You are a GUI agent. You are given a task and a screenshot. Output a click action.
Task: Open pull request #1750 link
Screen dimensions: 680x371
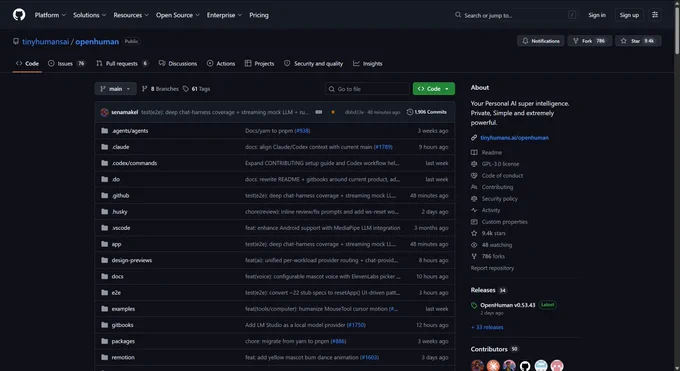pyautogui.click(x=356, y=325)
